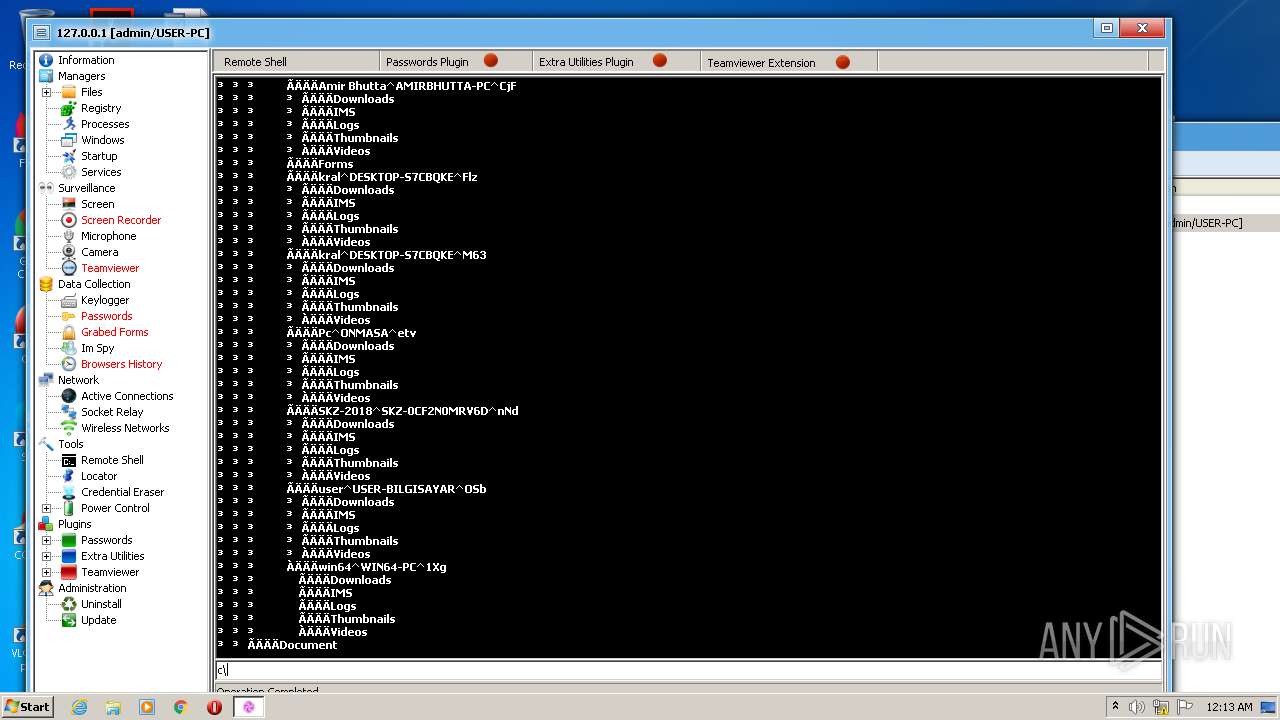The image size is (1280, 720).
Task: Launch Internet Explorer from taskbar
Action: pos(80,707)
